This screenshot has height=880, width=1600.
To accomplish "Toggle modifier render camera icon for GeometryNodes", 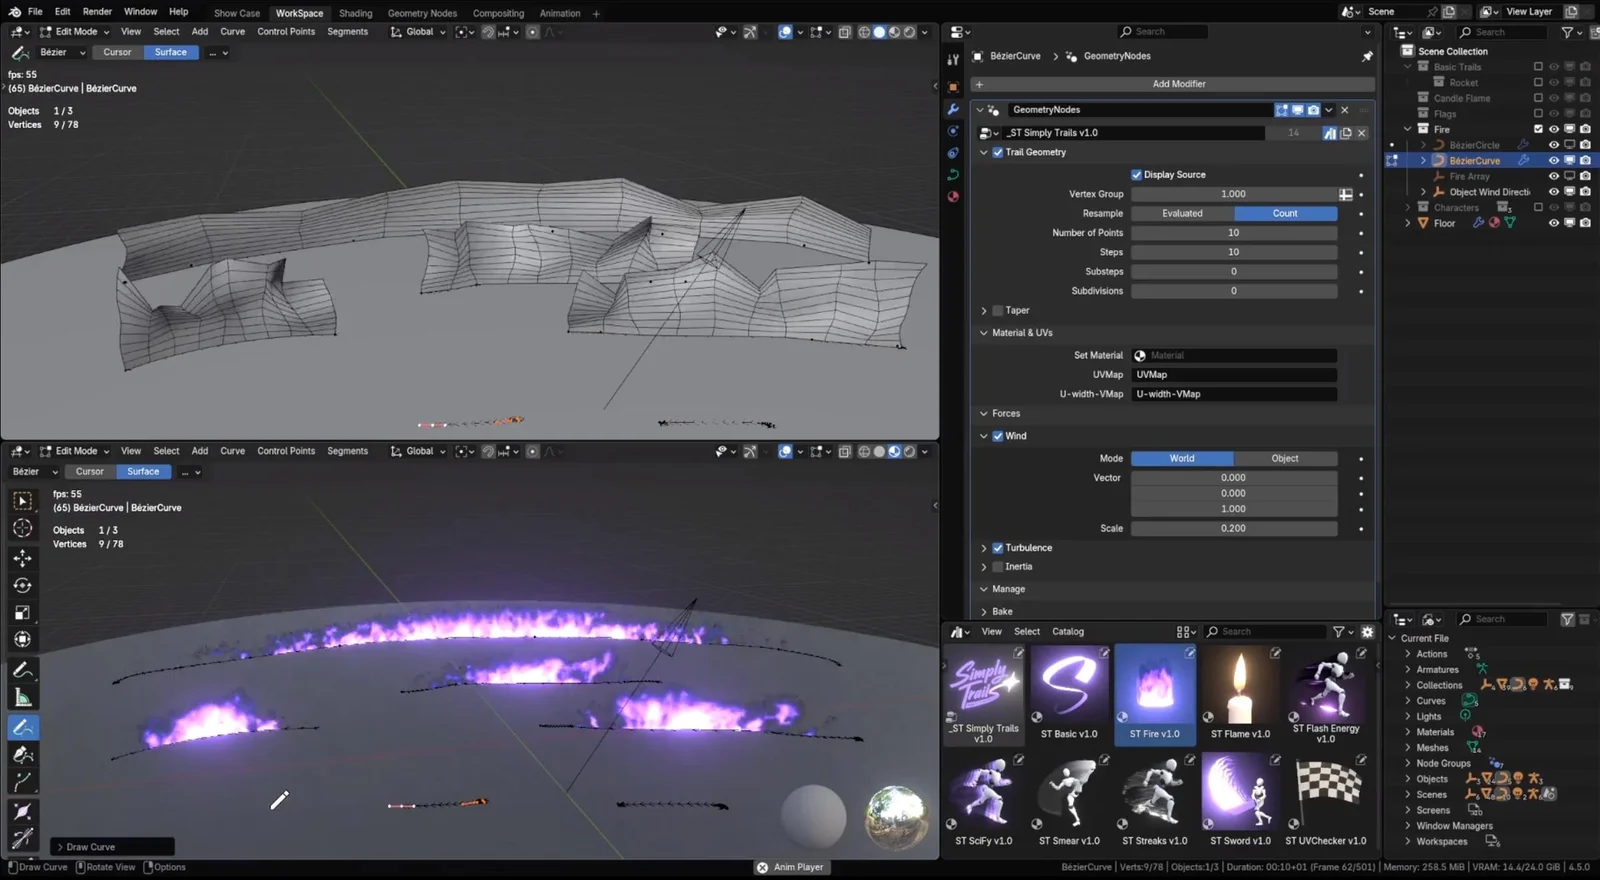I will click(1313, 110).
